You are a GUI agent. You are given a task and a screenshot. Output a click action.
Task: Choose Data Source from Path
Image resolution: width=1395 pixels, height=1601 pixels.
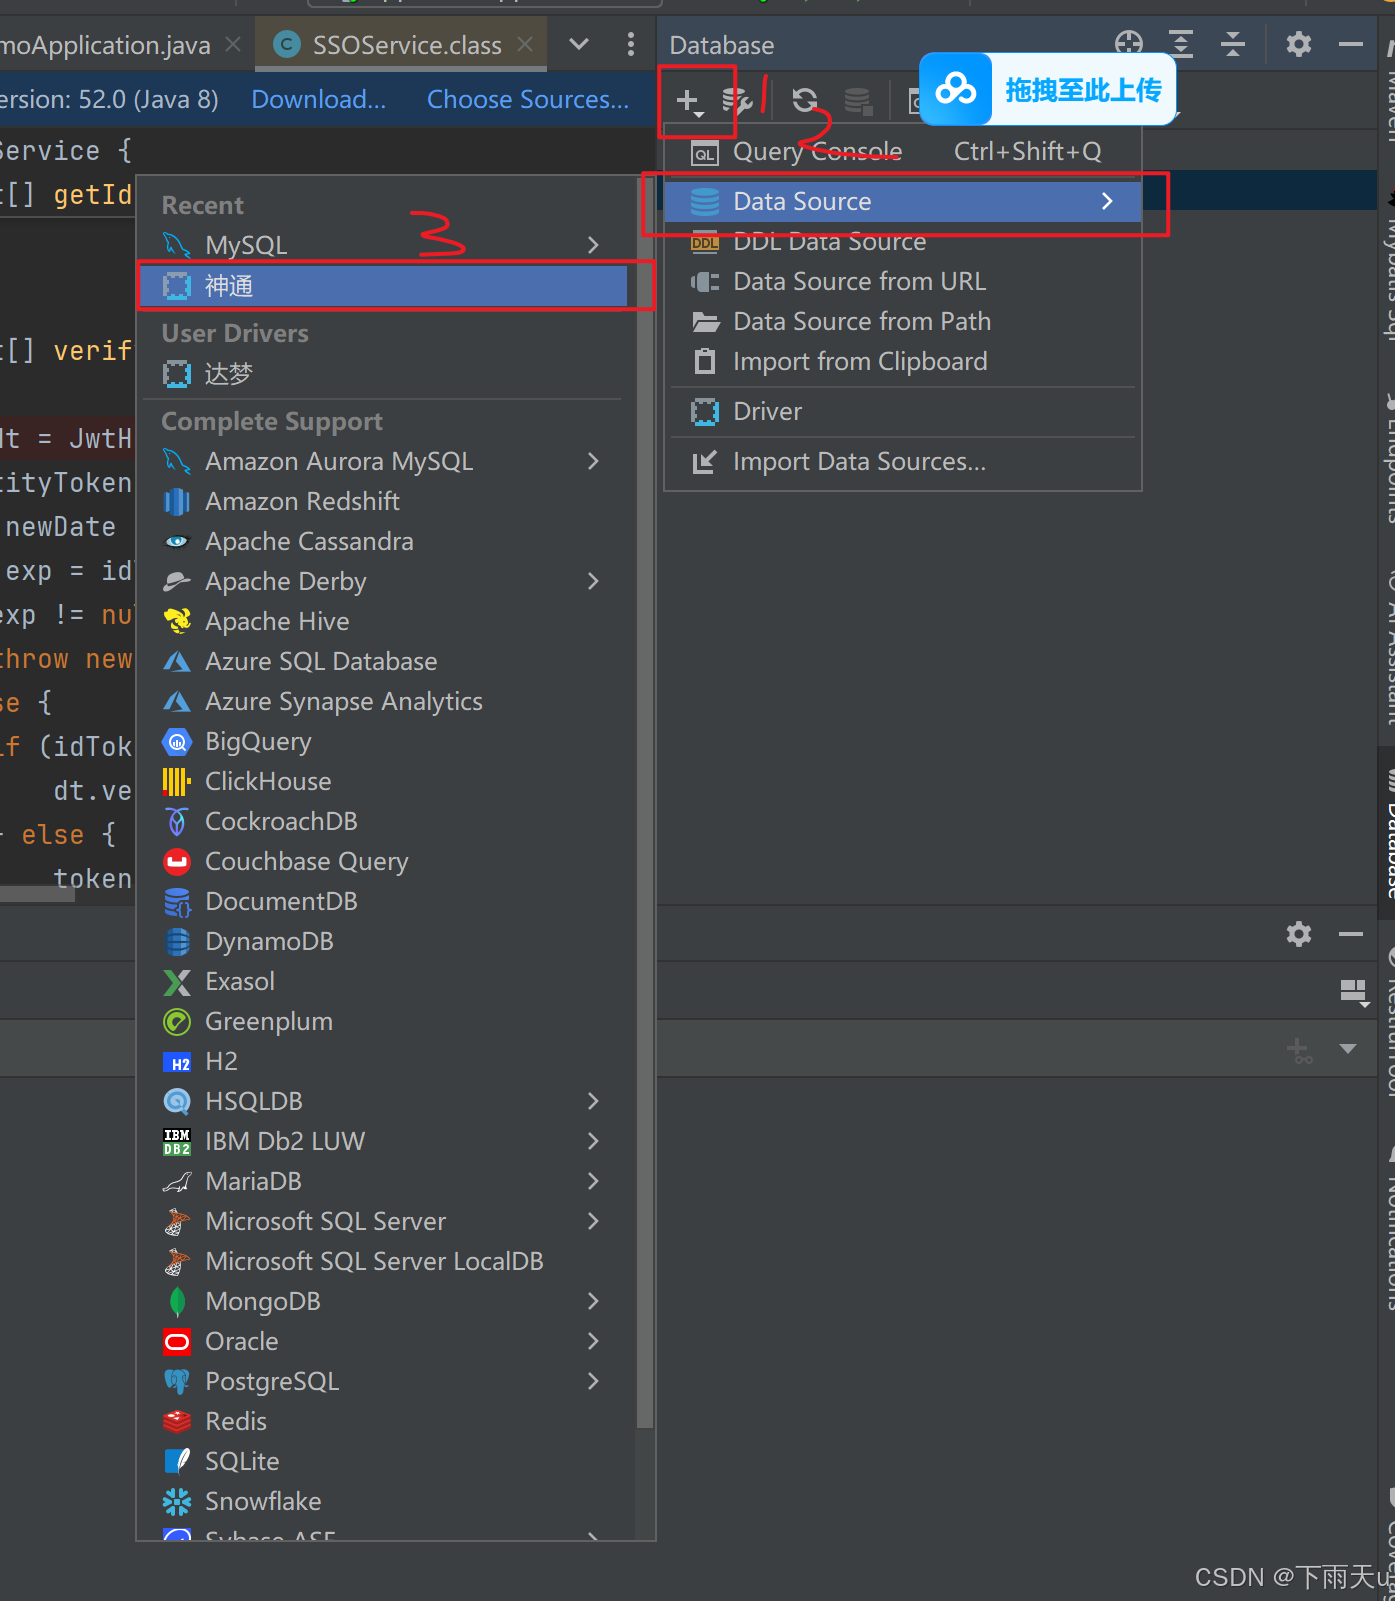click(903, 321)
